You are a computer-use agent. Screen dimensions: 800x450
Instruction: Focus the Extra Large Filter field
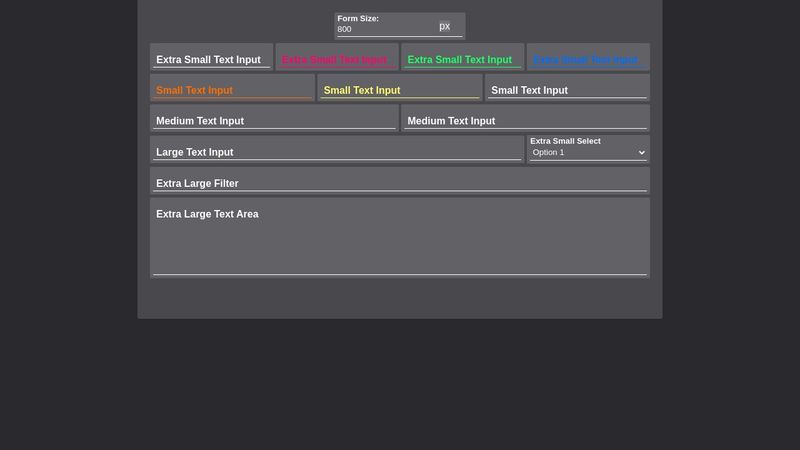click(x=399, y=183)
